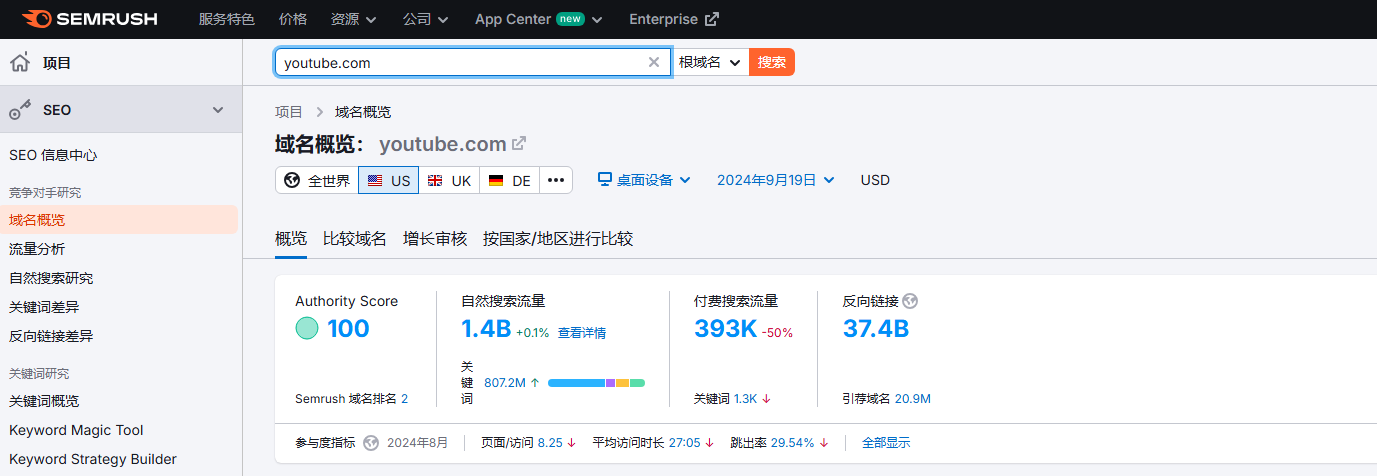The image size is (1377, 476).
Task: Click the 393K paid traffic value
Action: coord(725,328)
